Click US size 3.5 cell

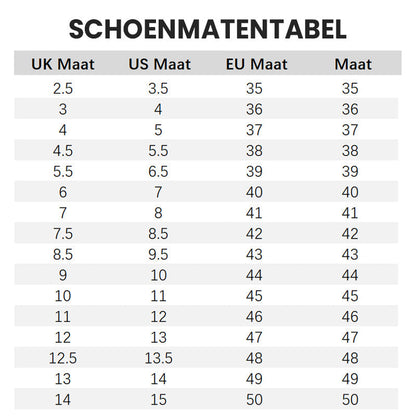158,89
